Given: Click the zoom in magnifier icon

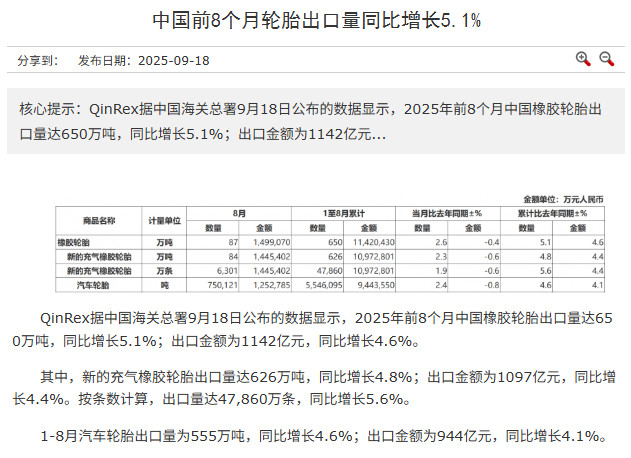Looking at the screenshot, I should tap(583, 59).
